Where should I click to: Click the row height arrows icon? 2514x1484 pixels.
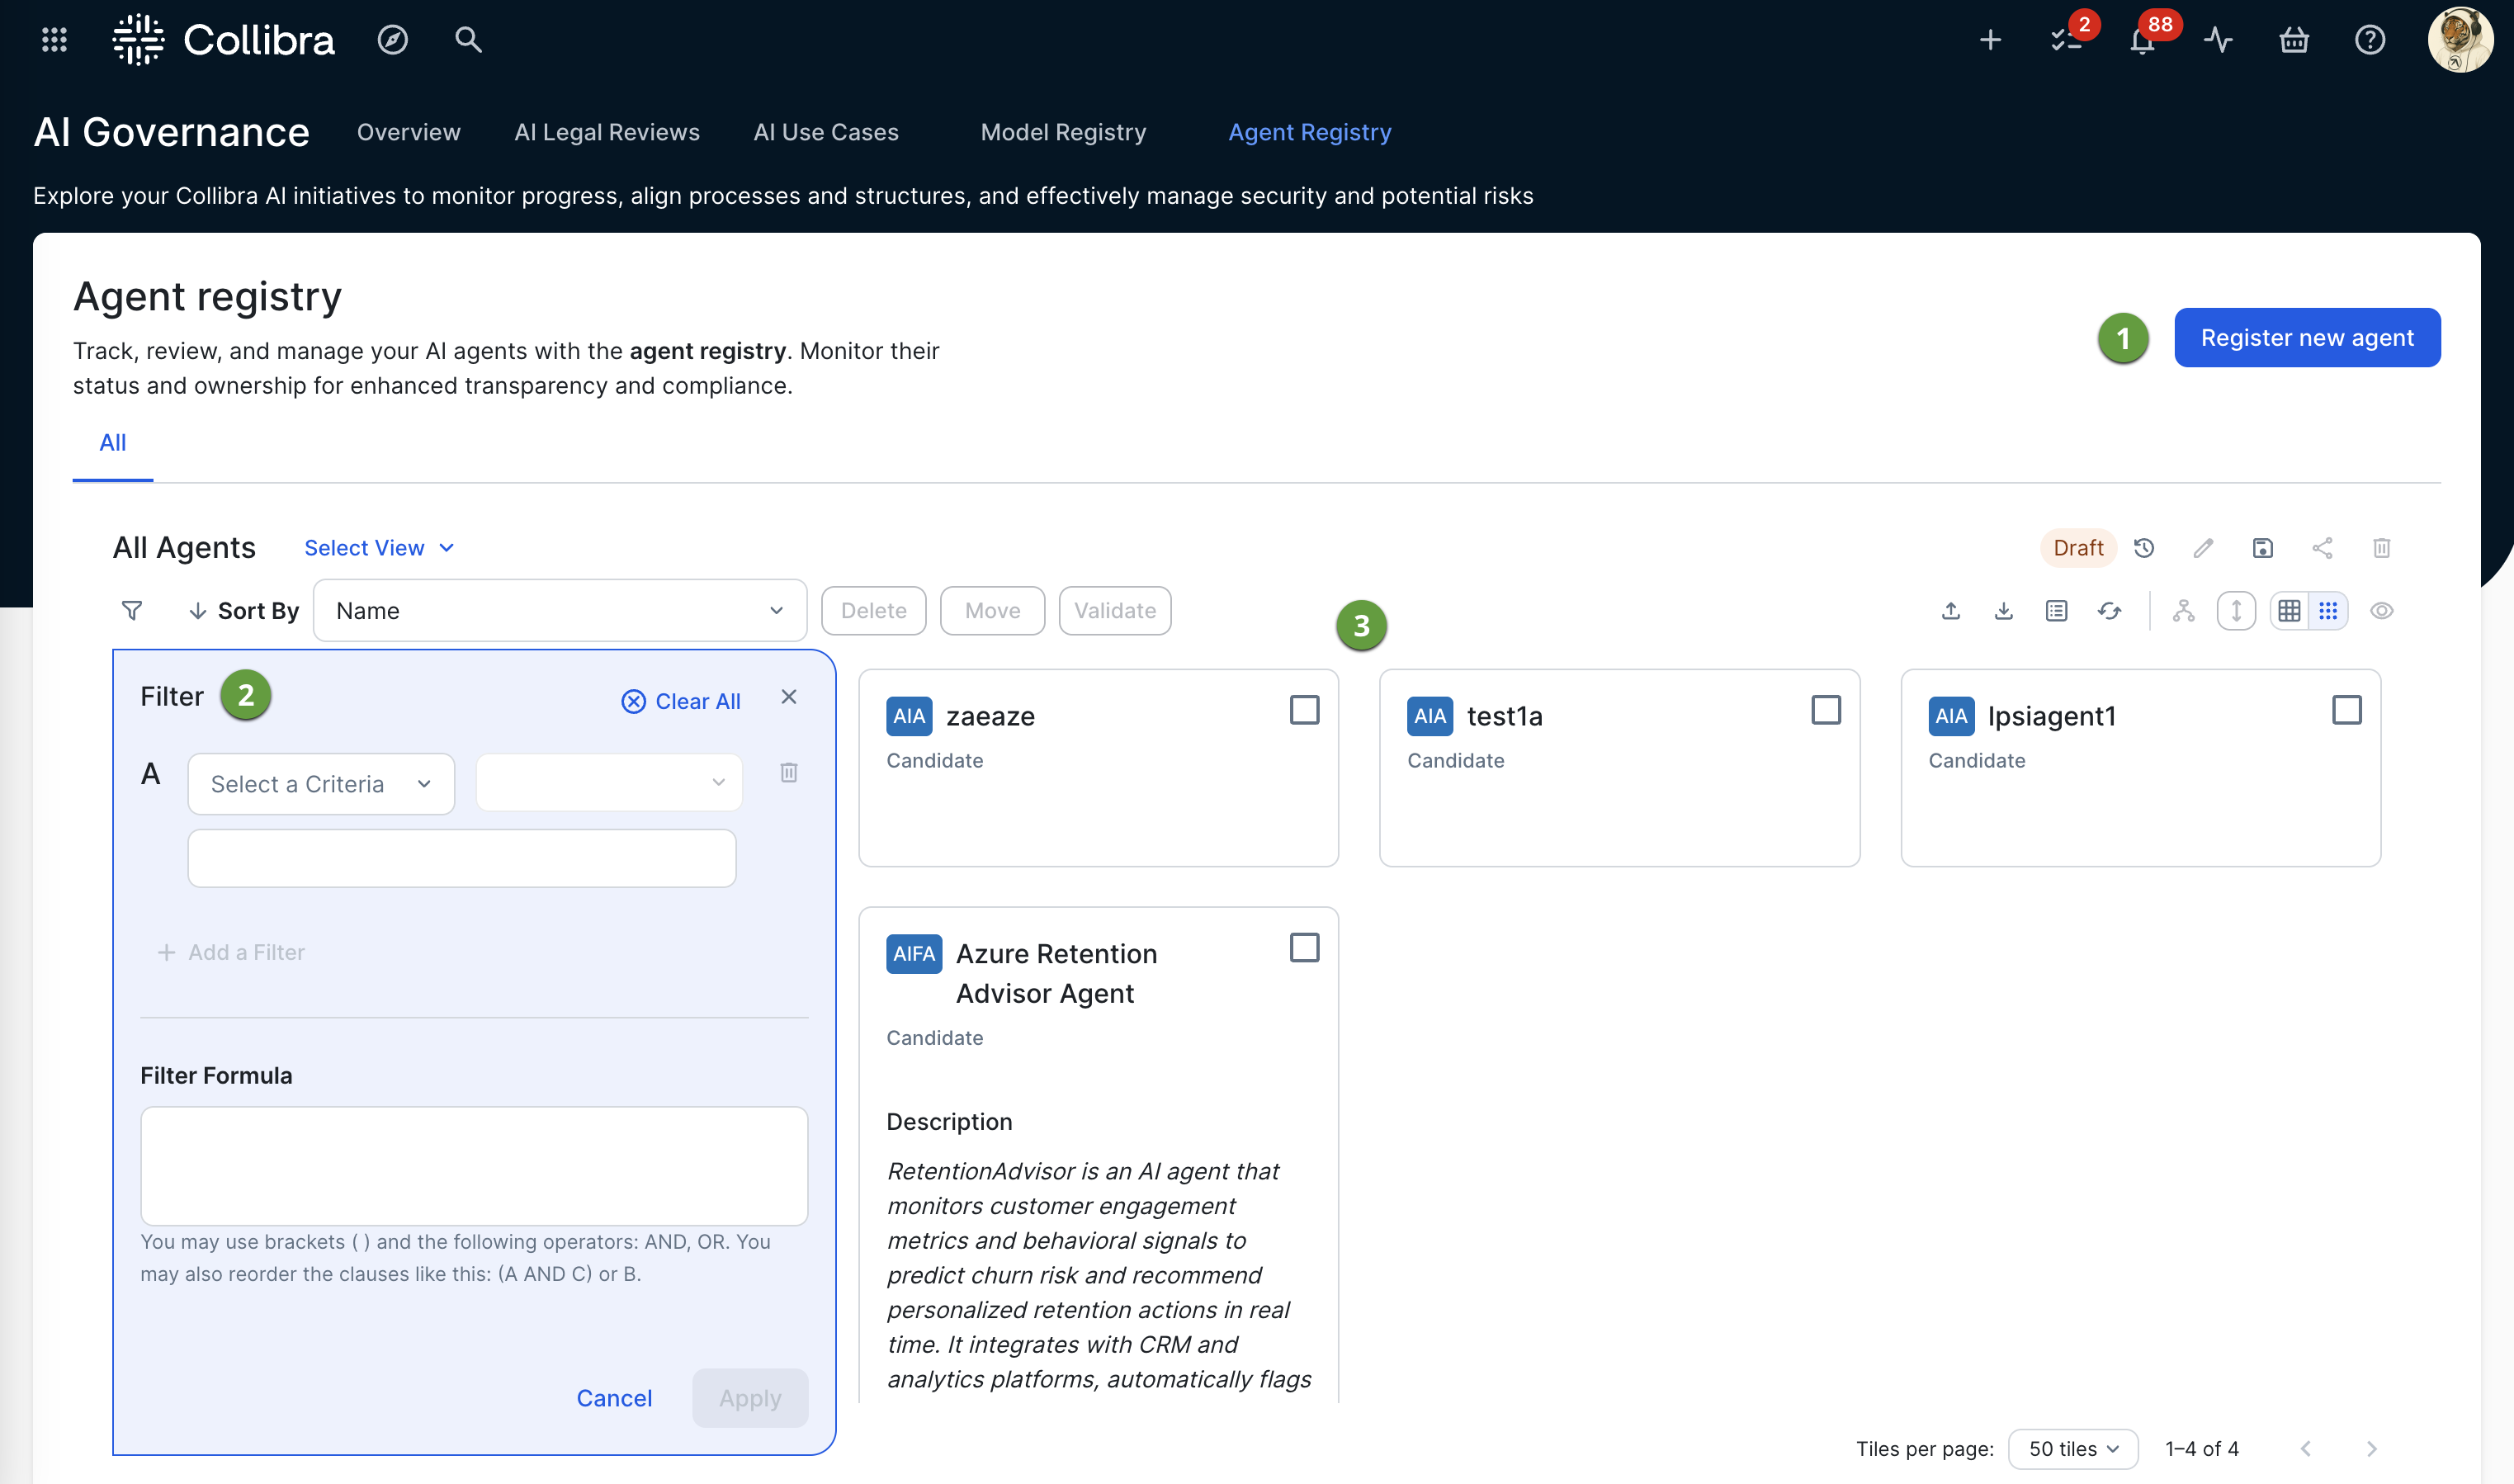click(2237, 611)
